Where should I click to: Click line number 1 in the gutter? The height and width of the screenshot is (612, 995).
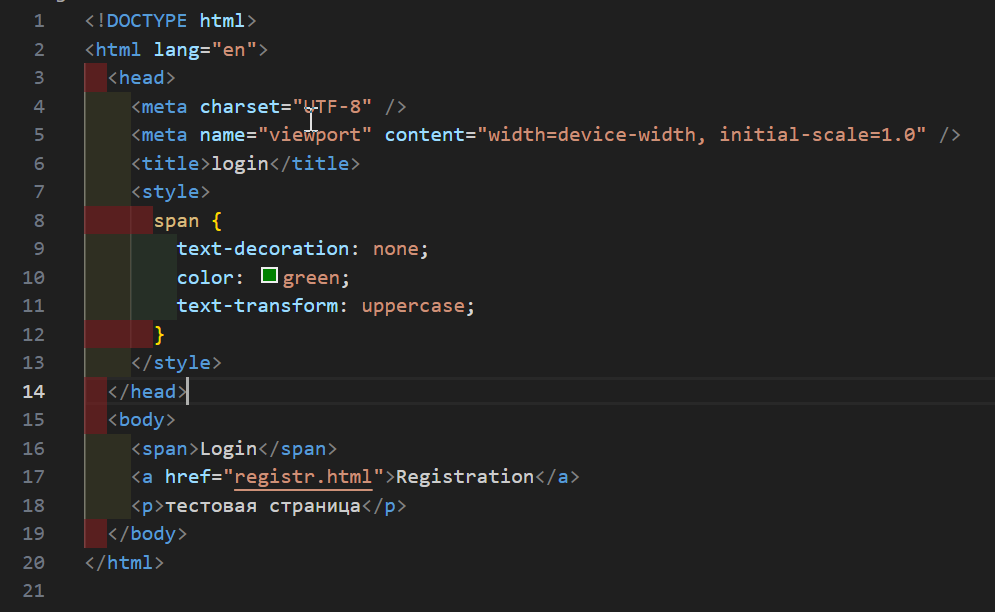38,20
